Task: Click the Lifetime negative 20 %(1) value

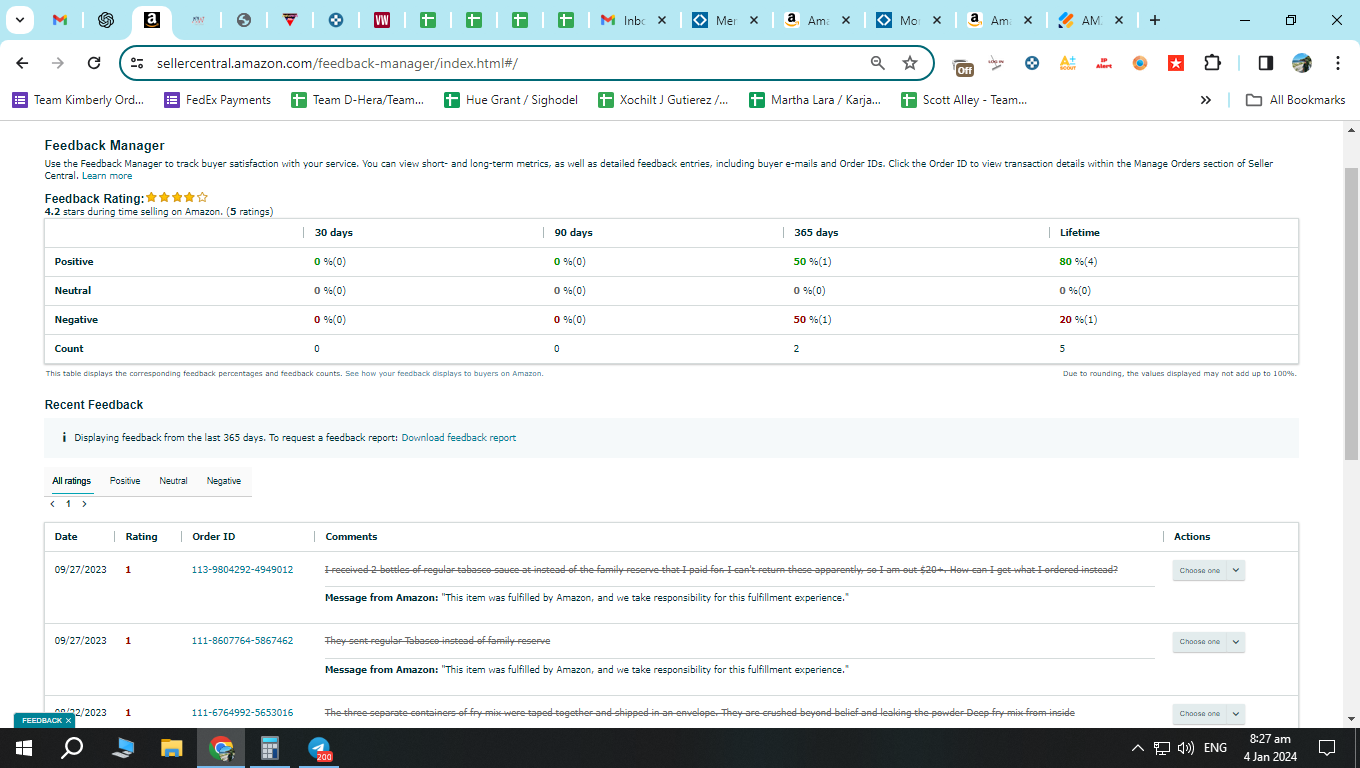Action: click(1078, 320)
